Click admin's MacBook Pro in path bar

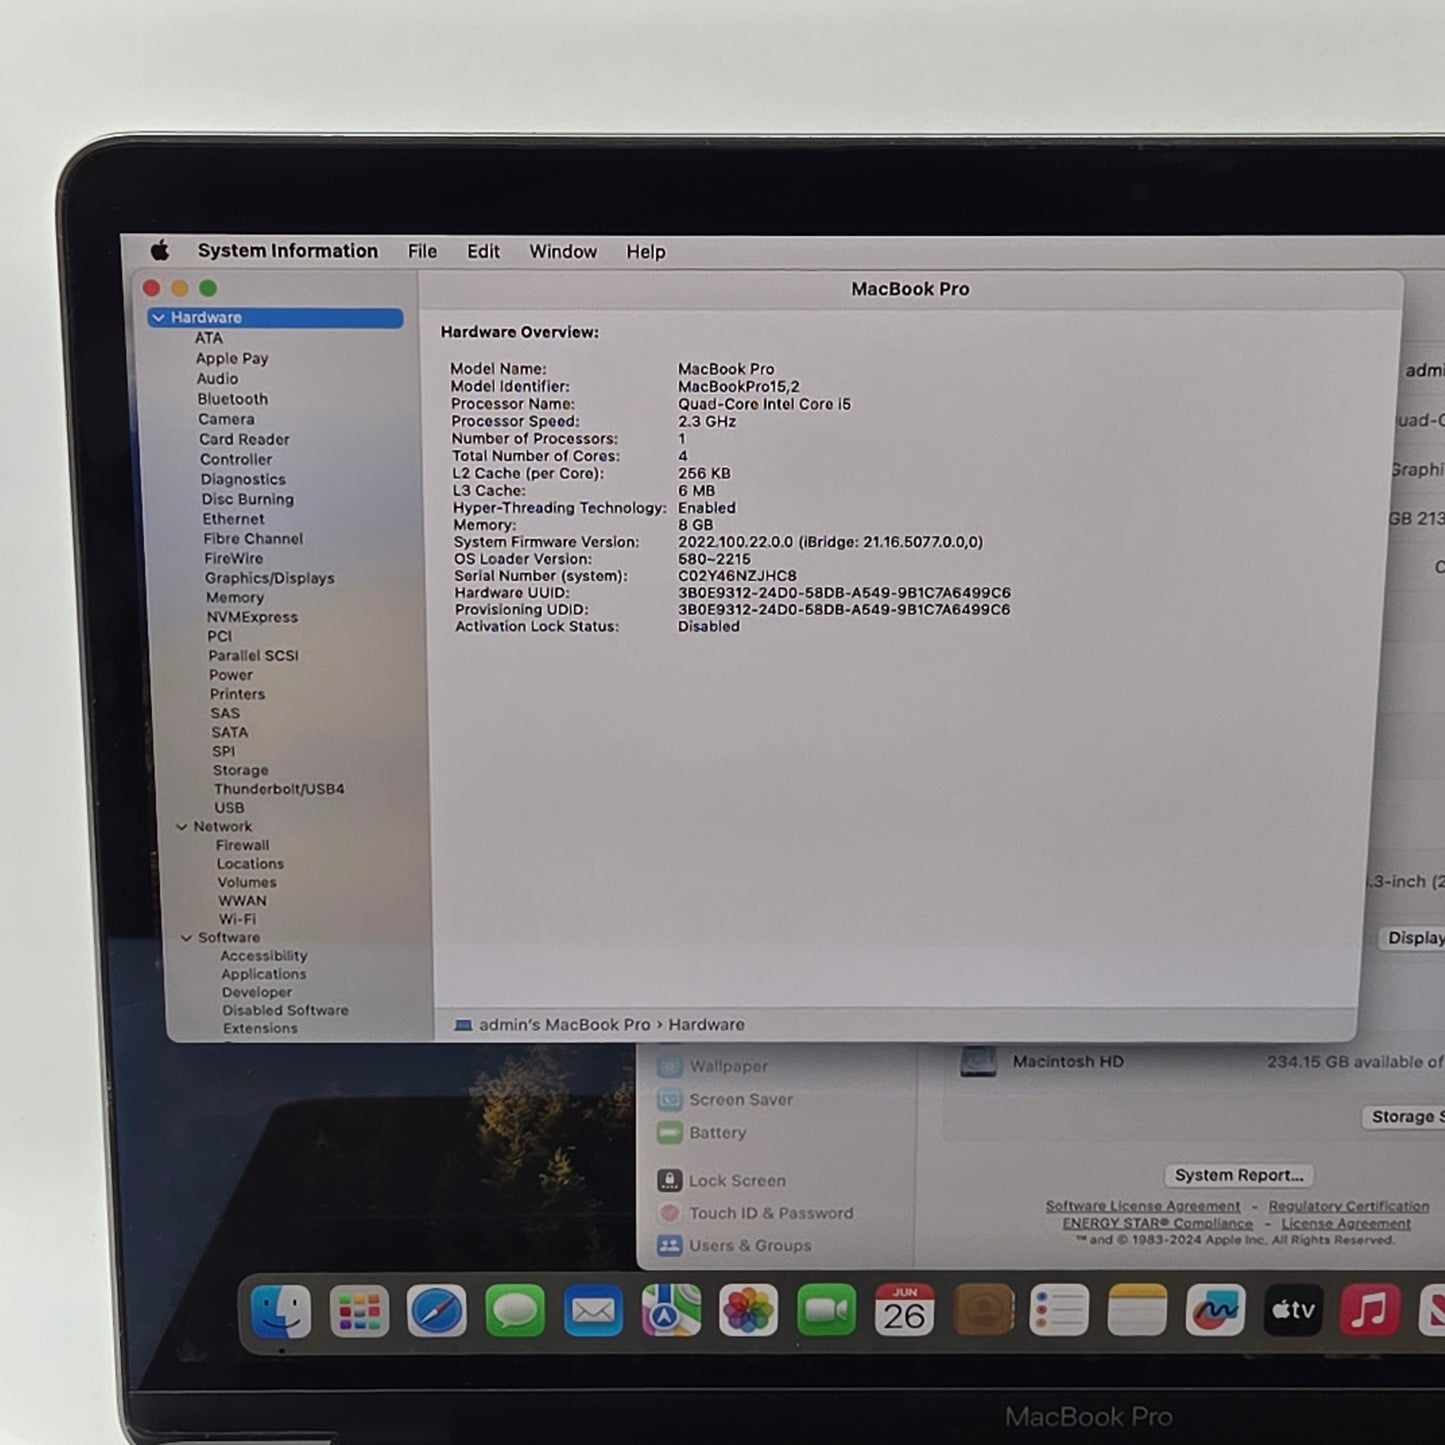pos(565,1025)
